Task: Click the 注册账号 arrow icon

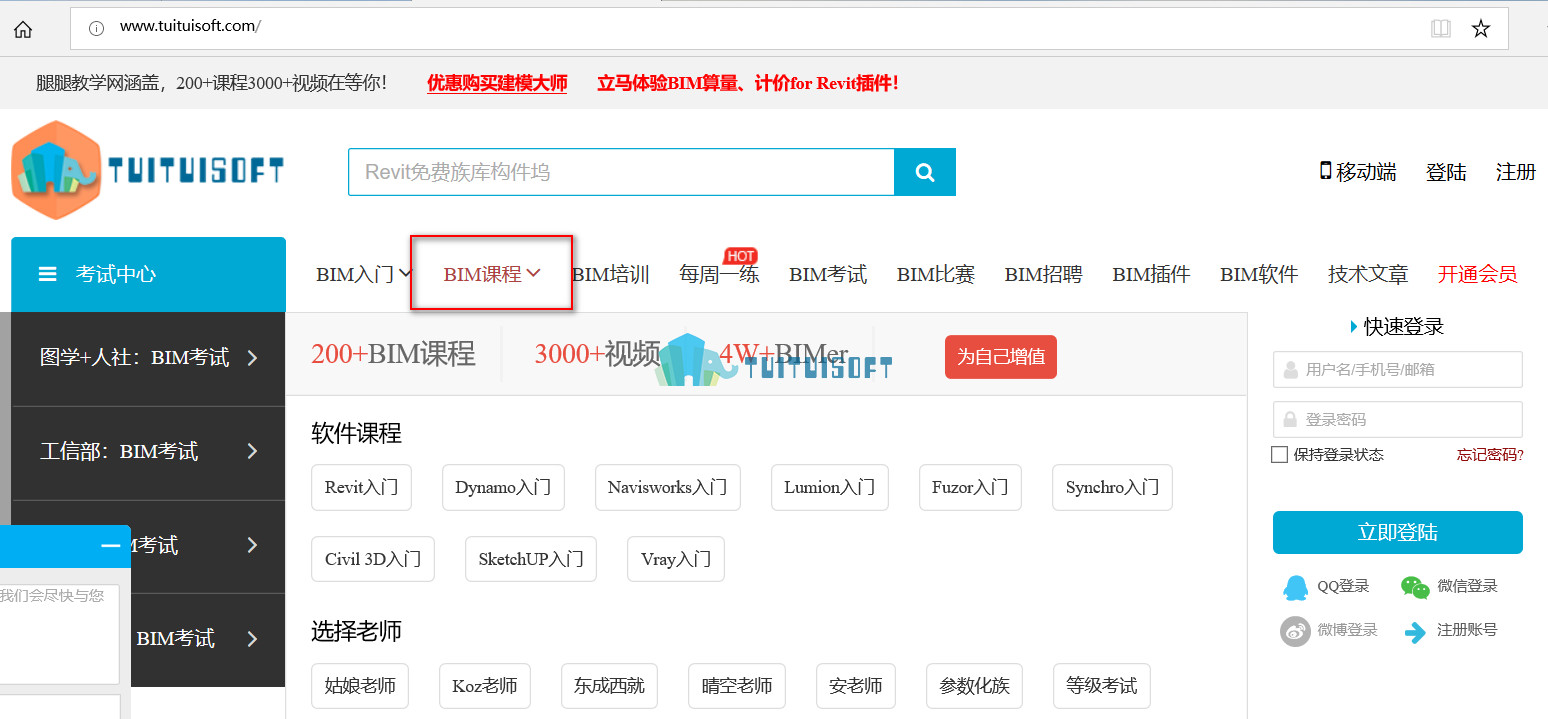Action: pos(1415,632)
